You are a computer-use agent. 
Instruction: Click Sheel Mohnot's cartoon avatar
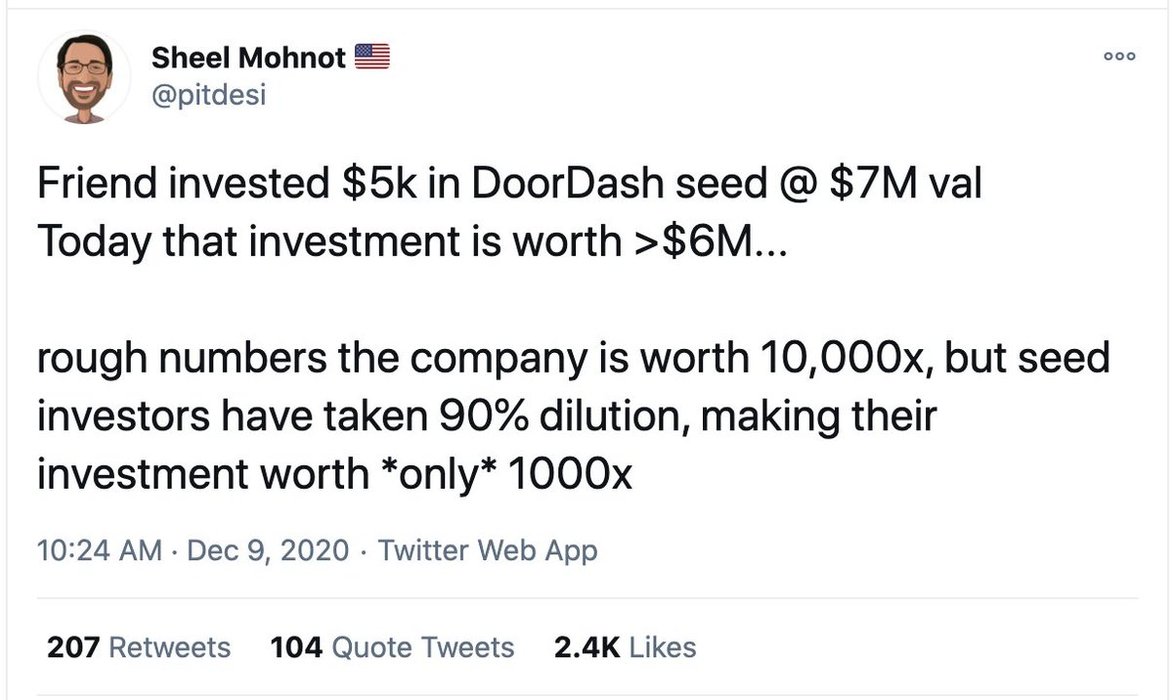(84, 77)
